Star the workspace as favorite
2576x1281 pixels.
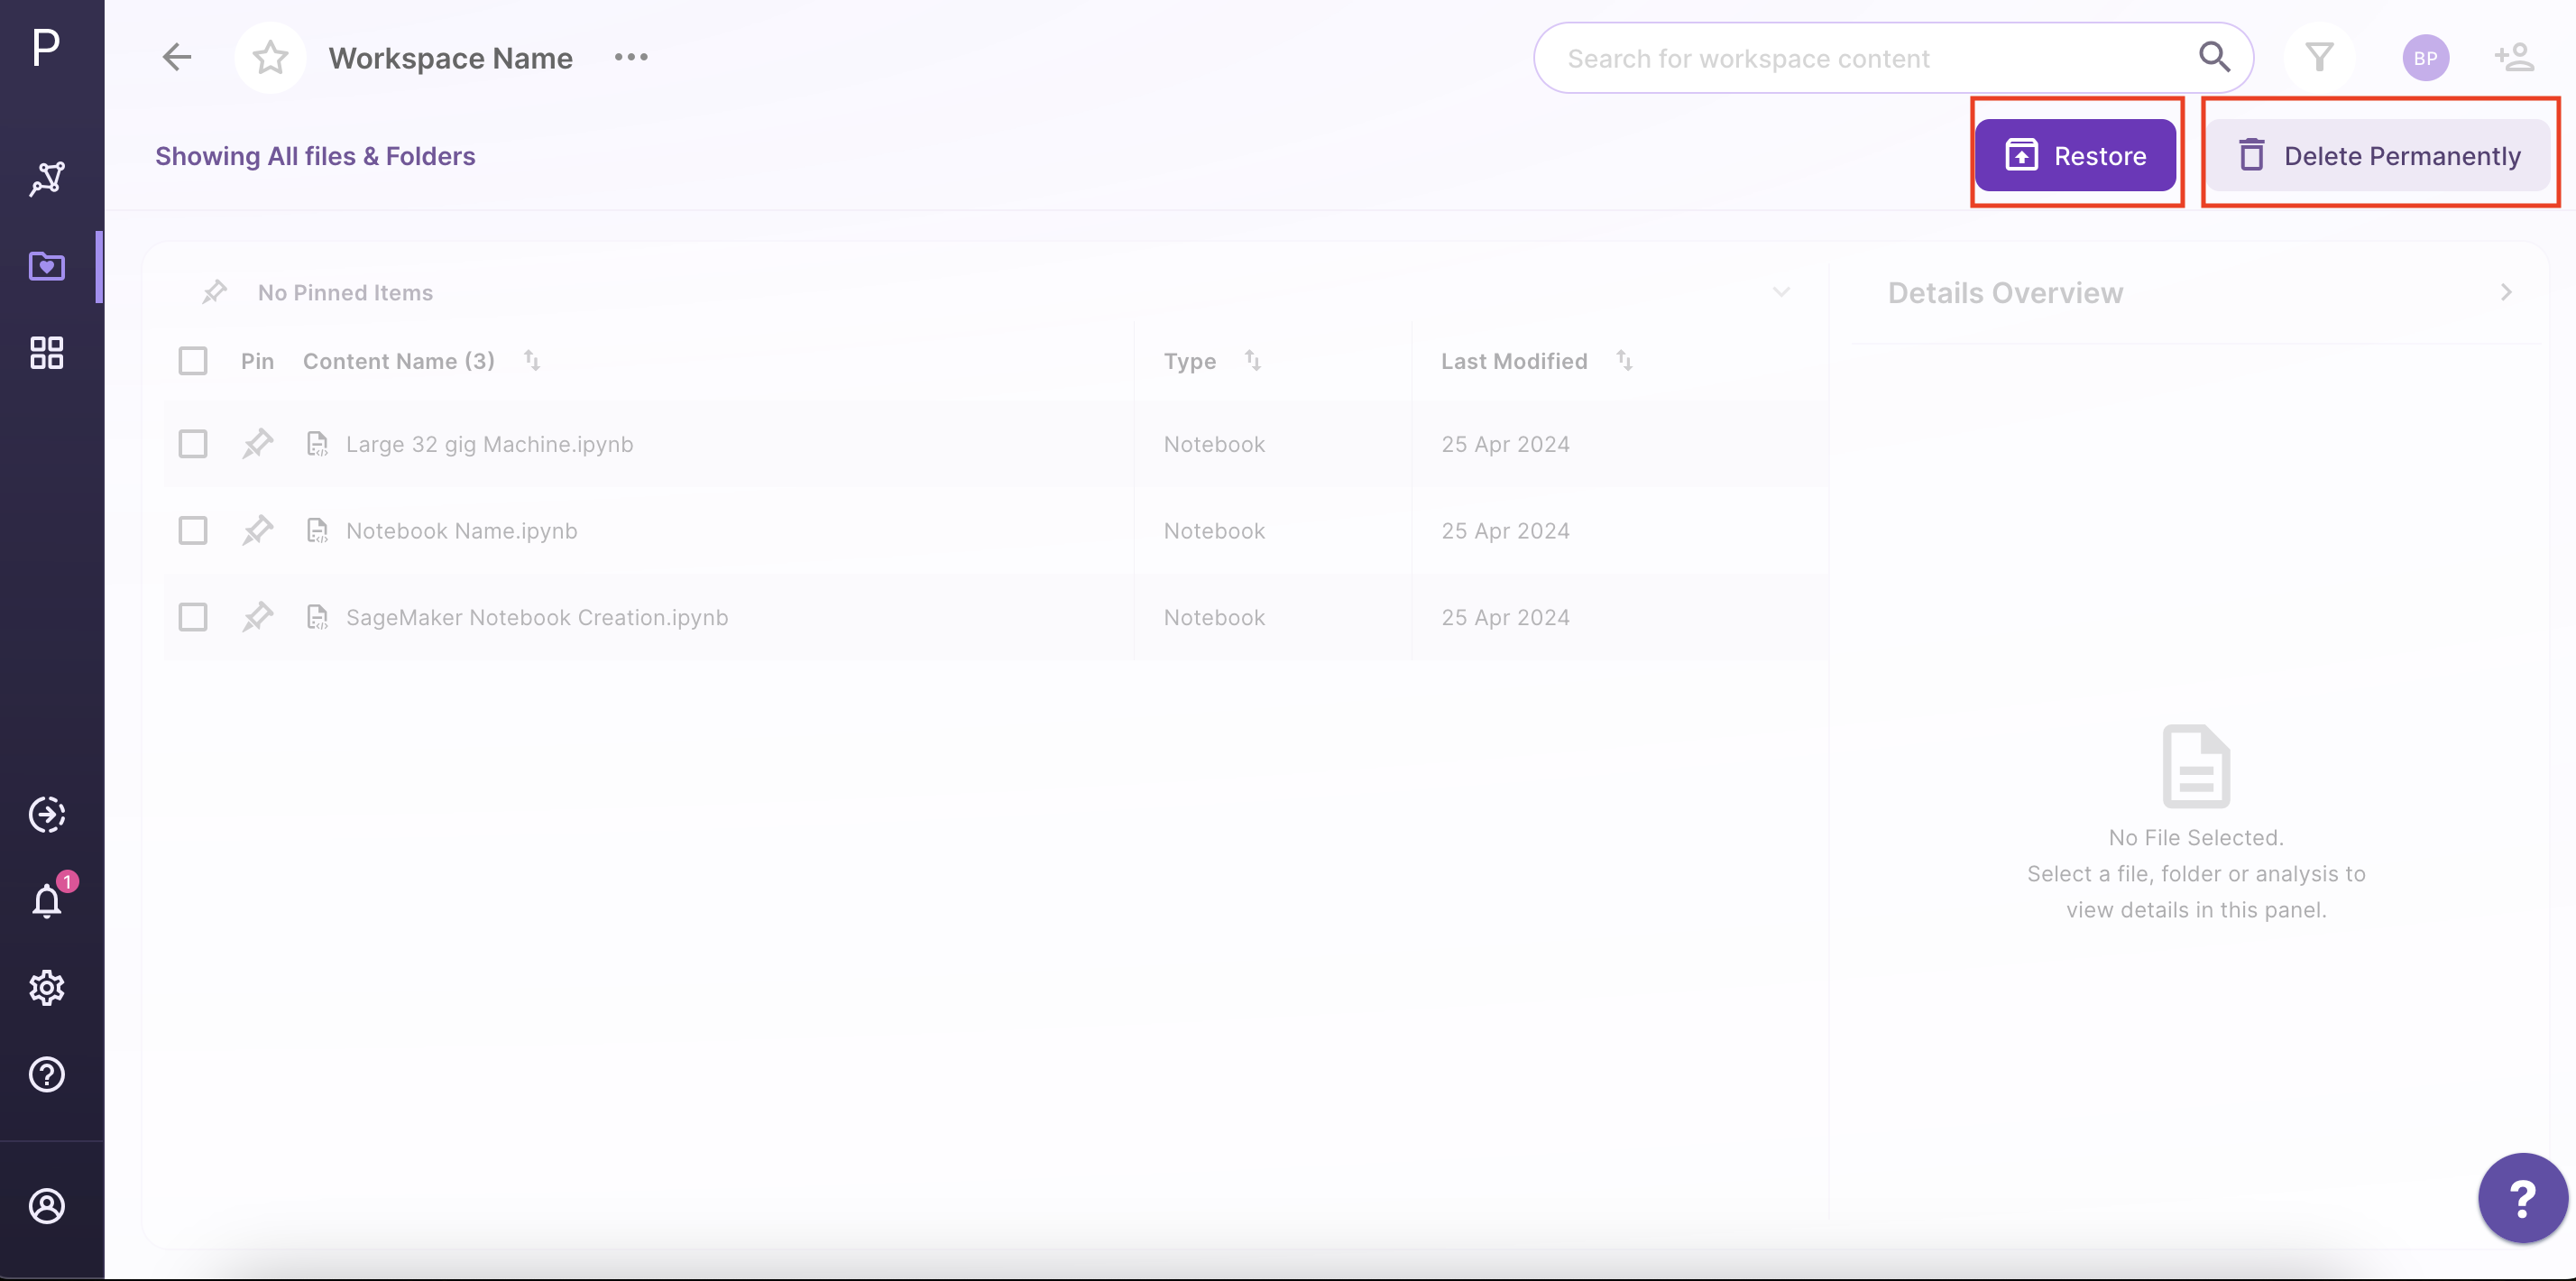coord(270,58)
